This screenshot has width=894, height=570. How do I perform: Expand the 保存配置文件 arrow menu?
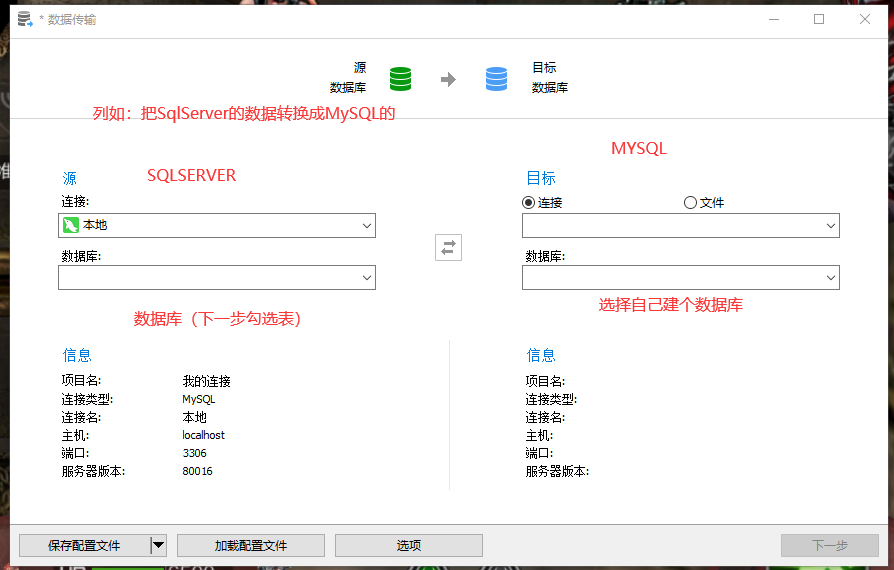click(159, 545)
